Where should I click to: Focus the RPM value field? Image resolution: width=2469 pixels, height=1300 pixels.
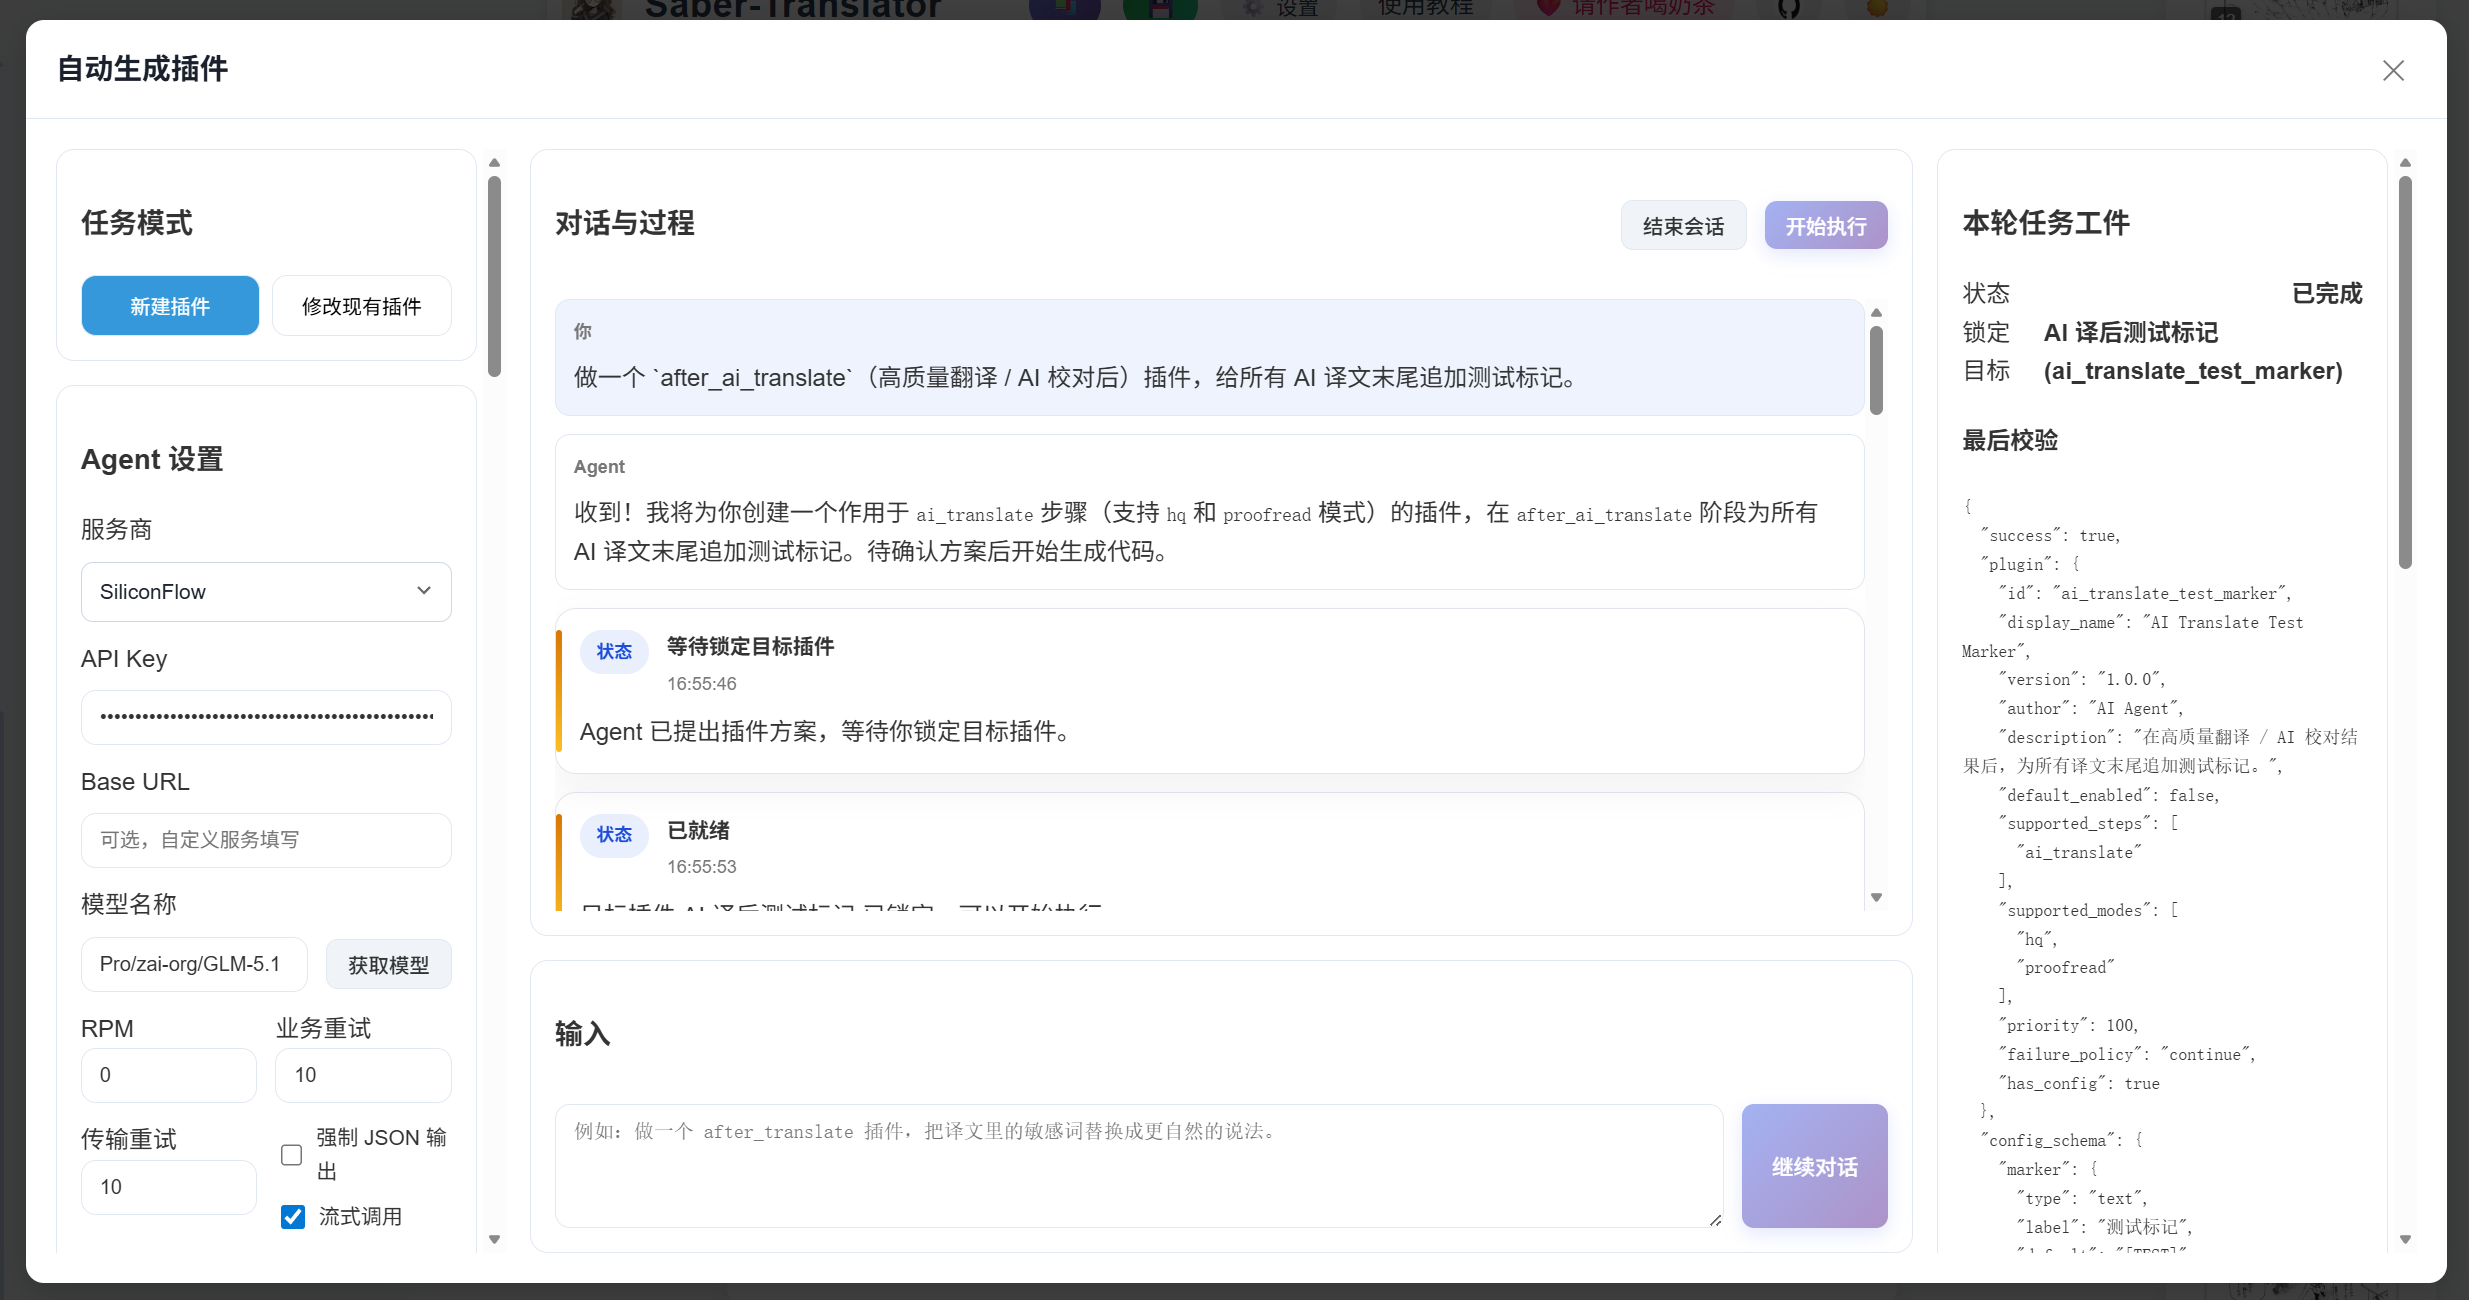169,1075
